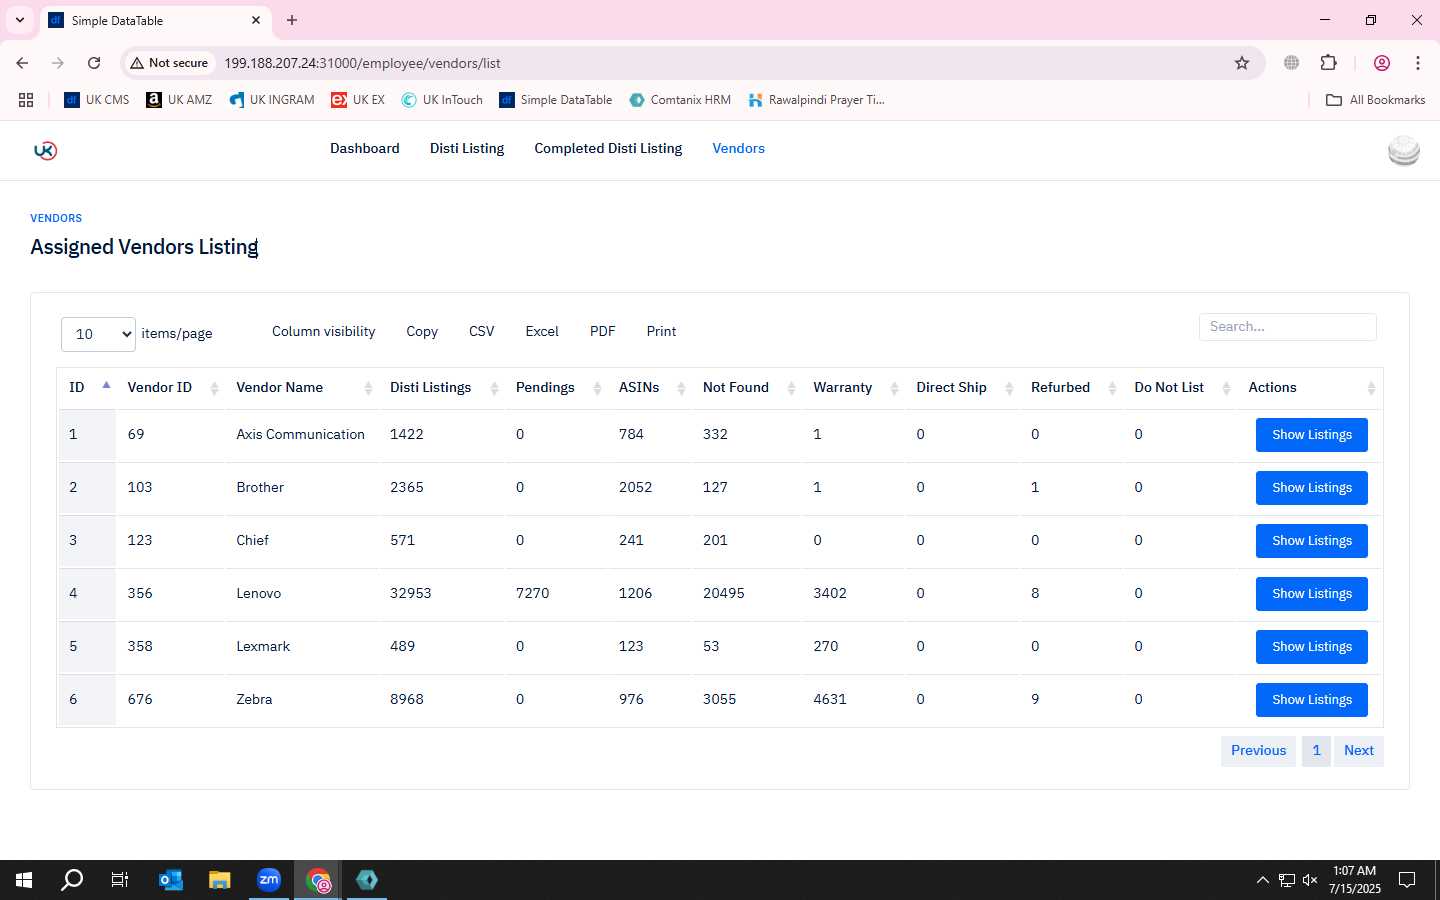Sort by Vendor ID column
This screenshot has width=1440, height=900.
[170, 387]
